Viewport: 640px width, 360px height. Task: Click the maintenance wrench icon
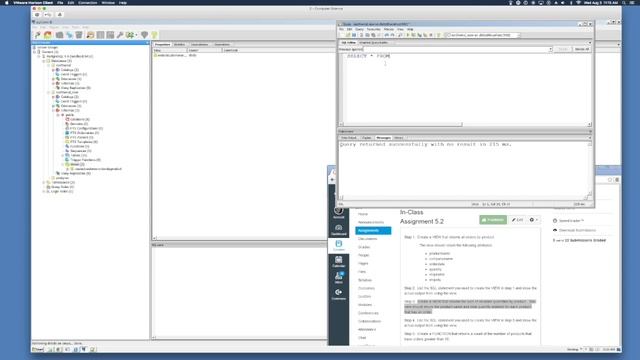pos(120,36)
